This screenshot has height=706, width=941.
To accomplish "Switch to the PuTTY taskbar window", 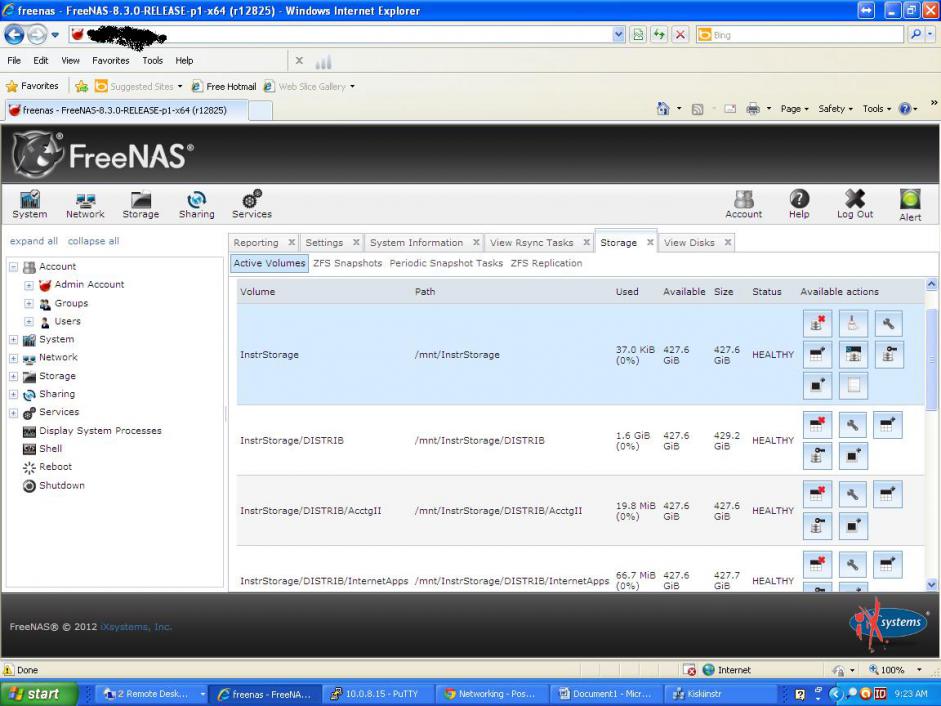I will point(376,694).
